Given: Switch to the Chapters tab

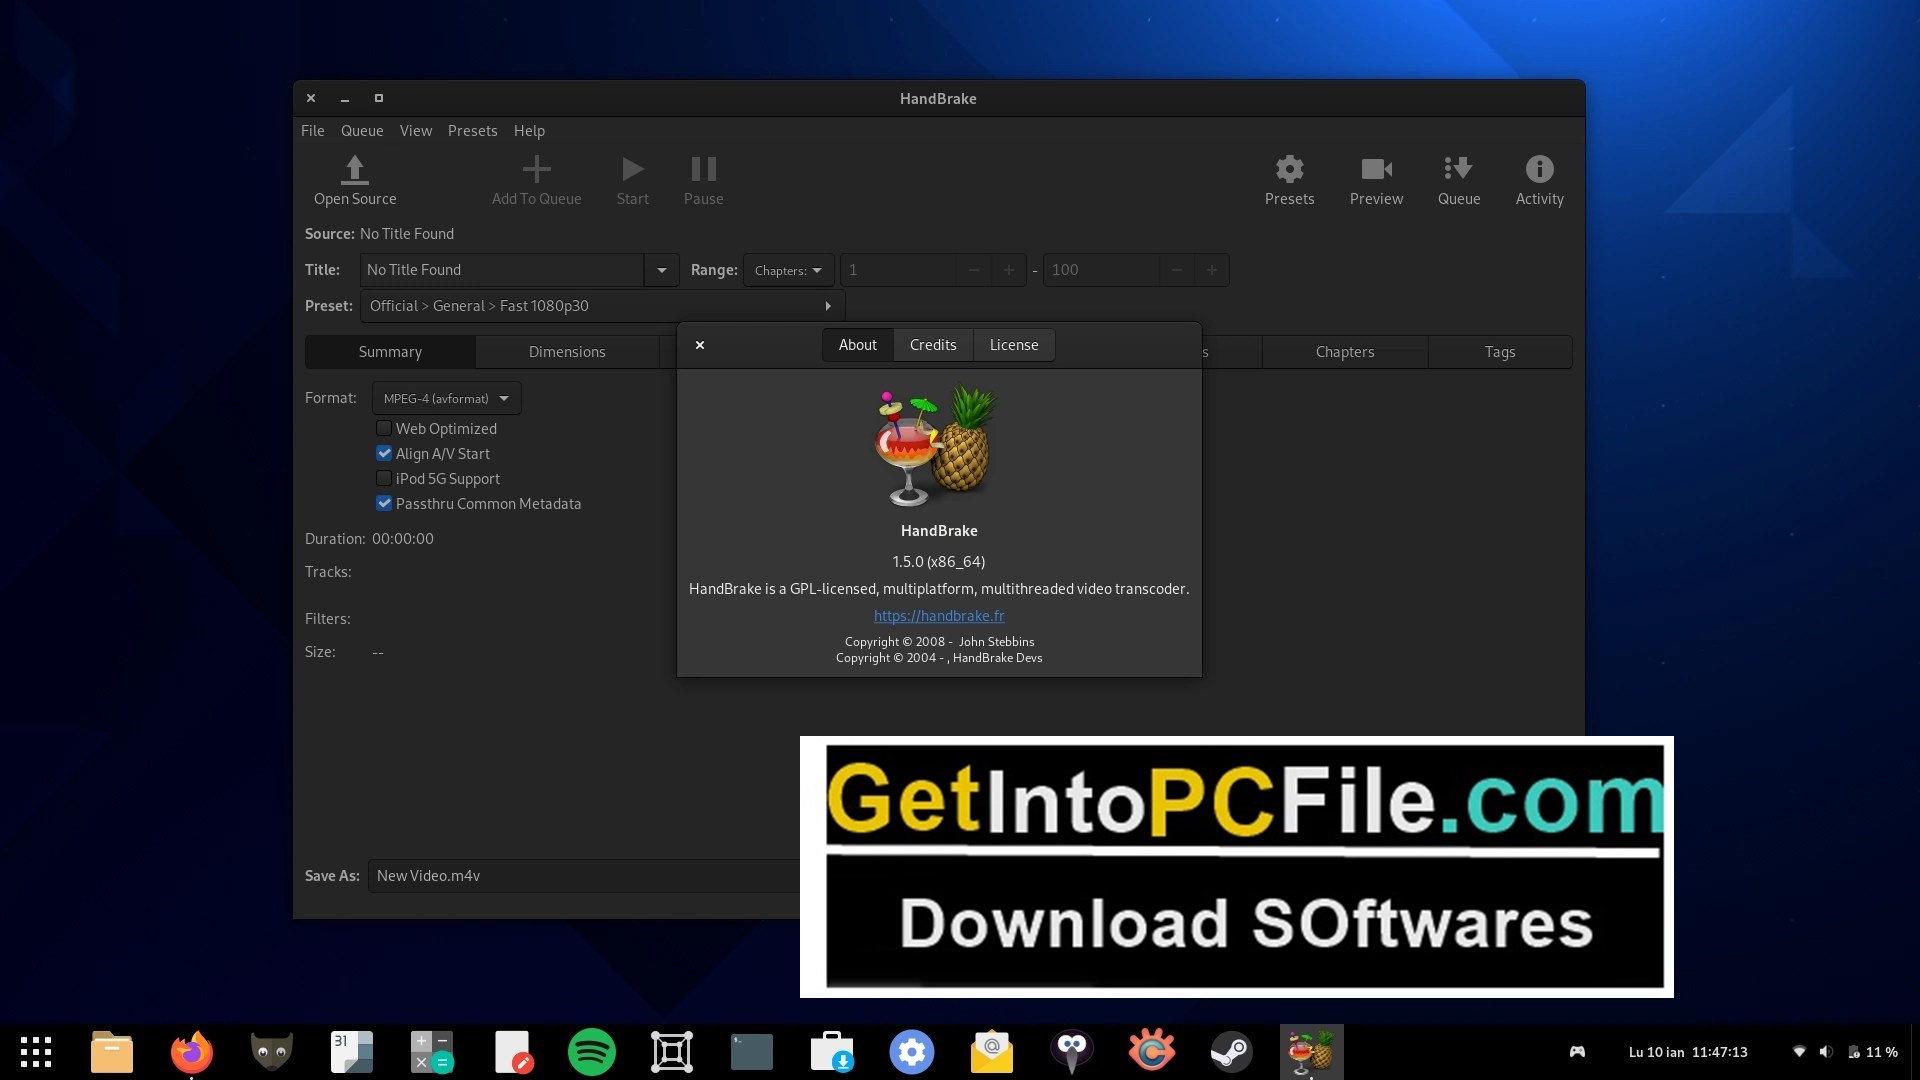Looking at the screenshot, I should click(x=1345, y=352).
